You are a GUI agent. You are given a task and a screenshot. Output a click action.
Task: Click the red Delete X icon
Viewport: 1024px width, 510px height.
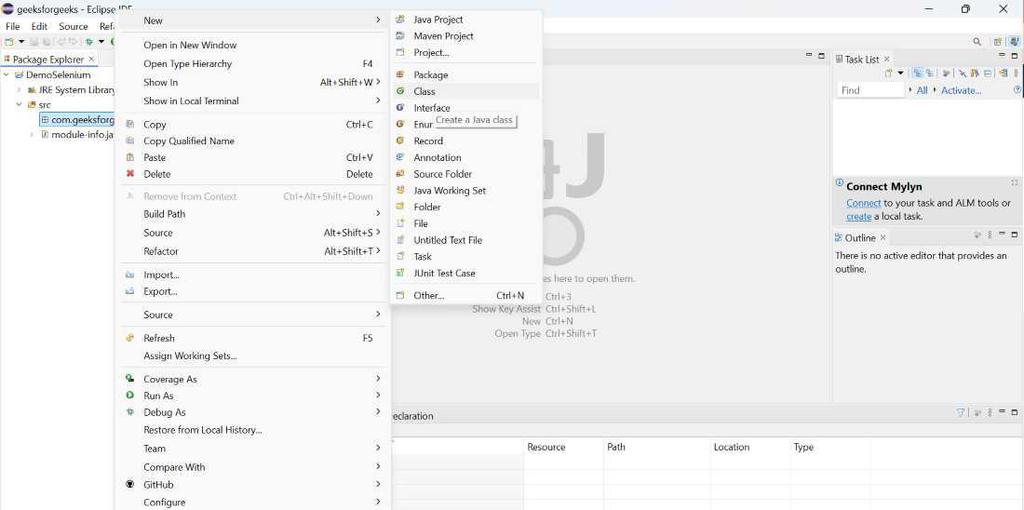[130, 174]
